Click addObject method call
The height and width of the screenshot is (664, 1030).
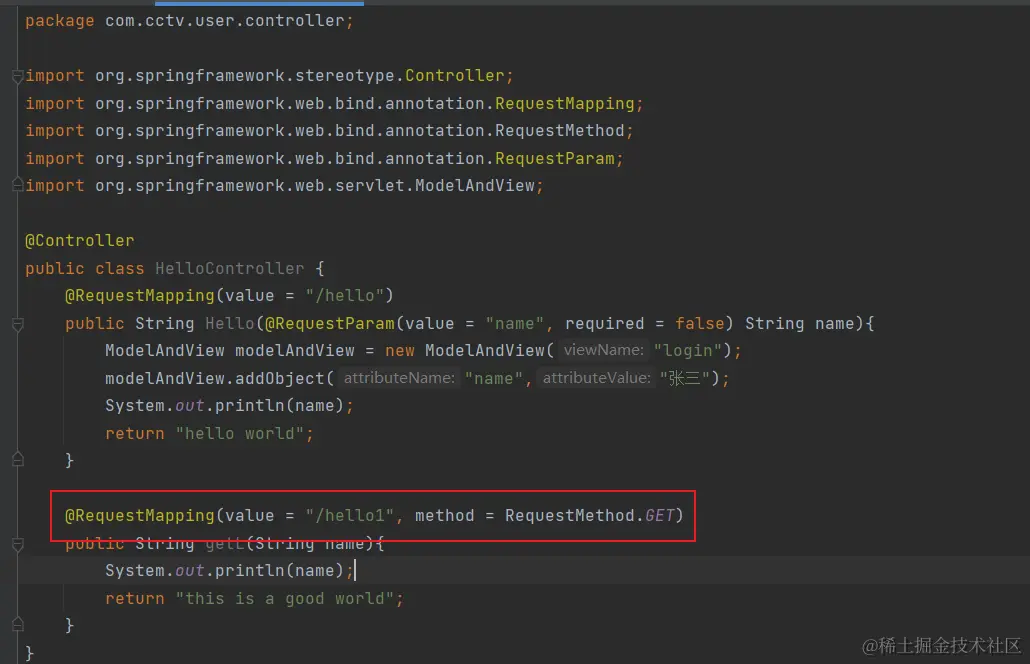pyautogui.click(x=279, y=378)
